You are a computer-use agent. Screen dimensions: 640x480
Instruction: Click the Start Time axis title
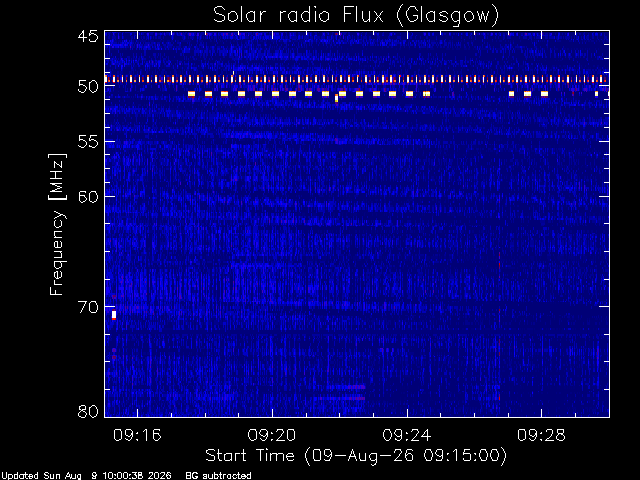356,456
